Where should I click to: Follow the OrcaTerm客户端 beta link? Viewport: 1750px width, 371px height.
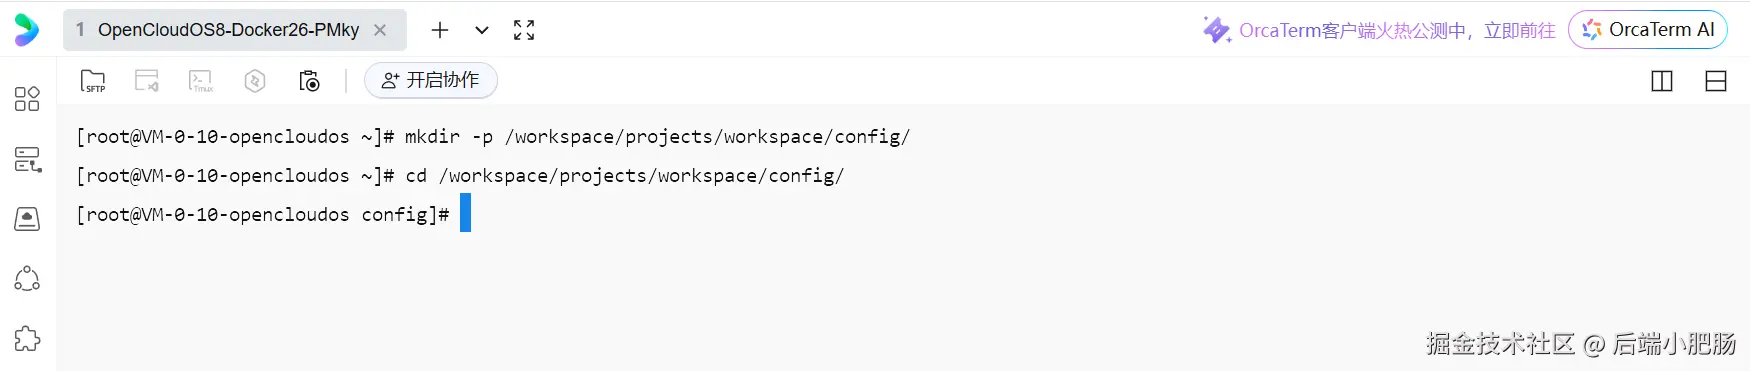(x=1380, y=30)
